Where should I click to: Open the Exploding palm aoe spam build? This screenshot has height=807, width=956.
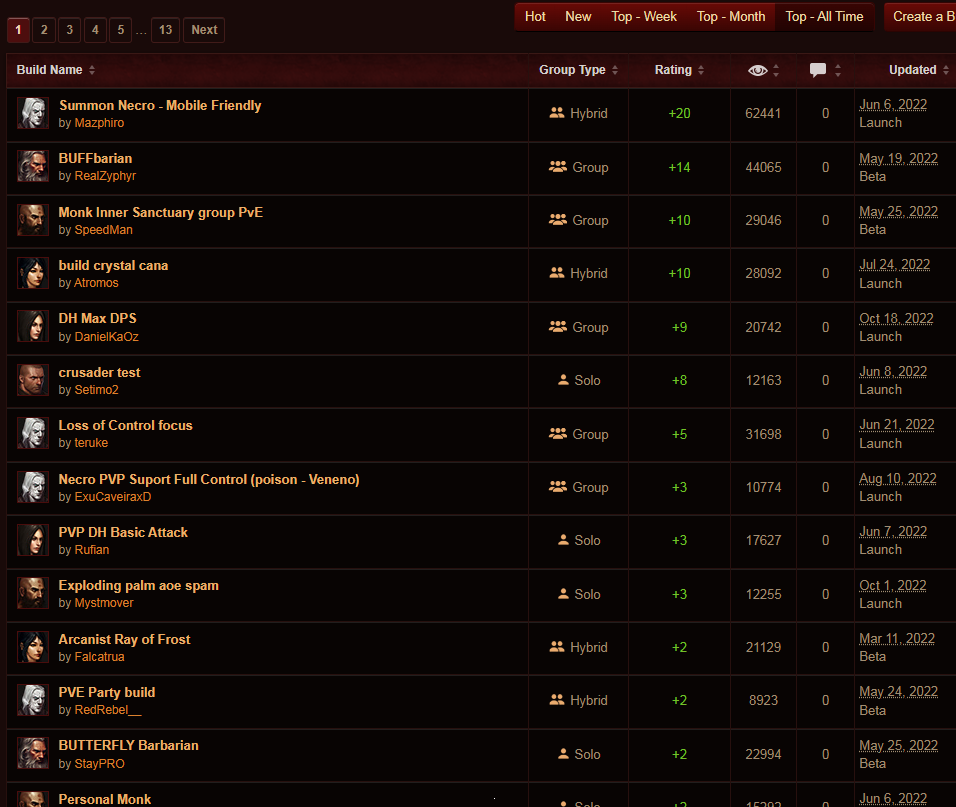[138, 586]
